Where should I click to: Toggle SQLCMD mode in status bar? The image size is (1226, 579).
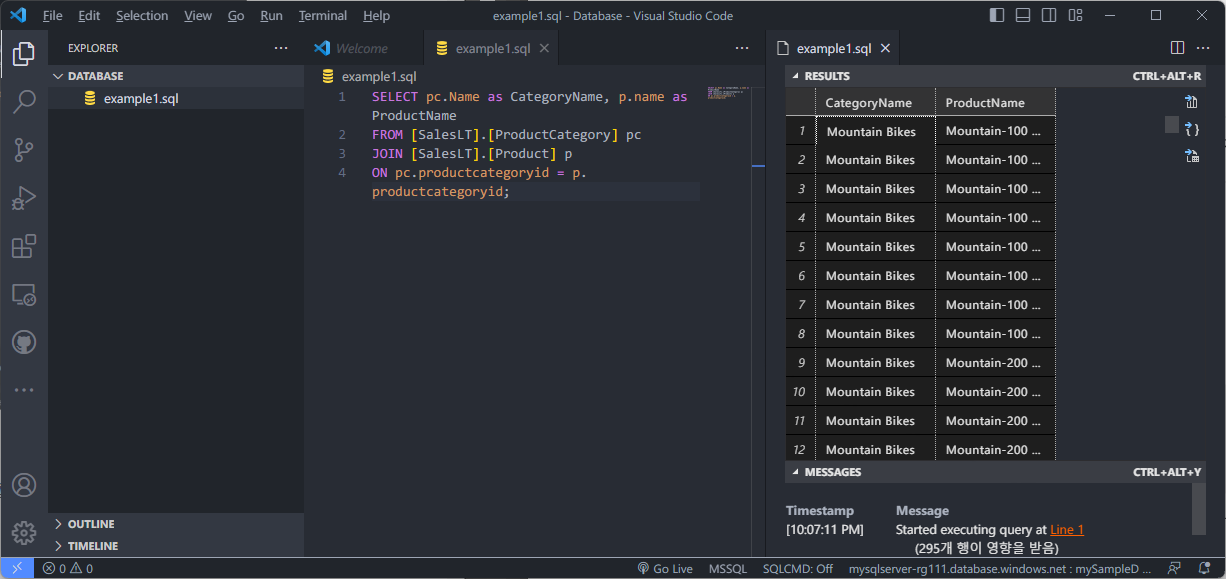(x=798, y=568)
